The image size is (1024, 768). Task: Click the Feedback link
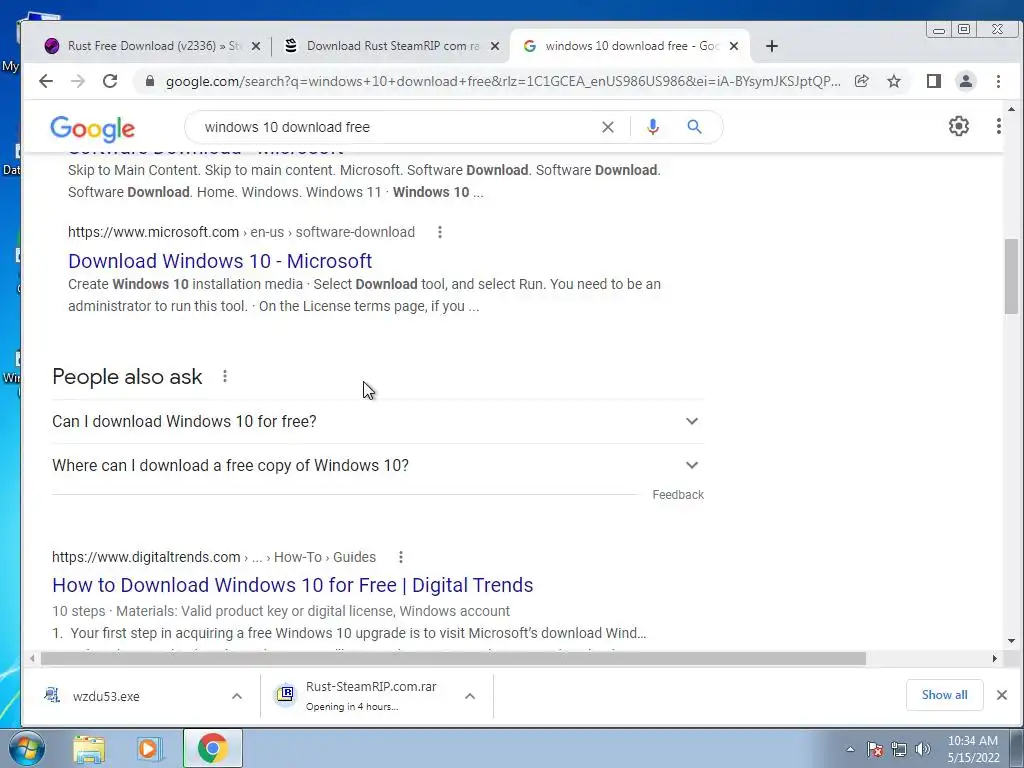[x=678, y=495]
